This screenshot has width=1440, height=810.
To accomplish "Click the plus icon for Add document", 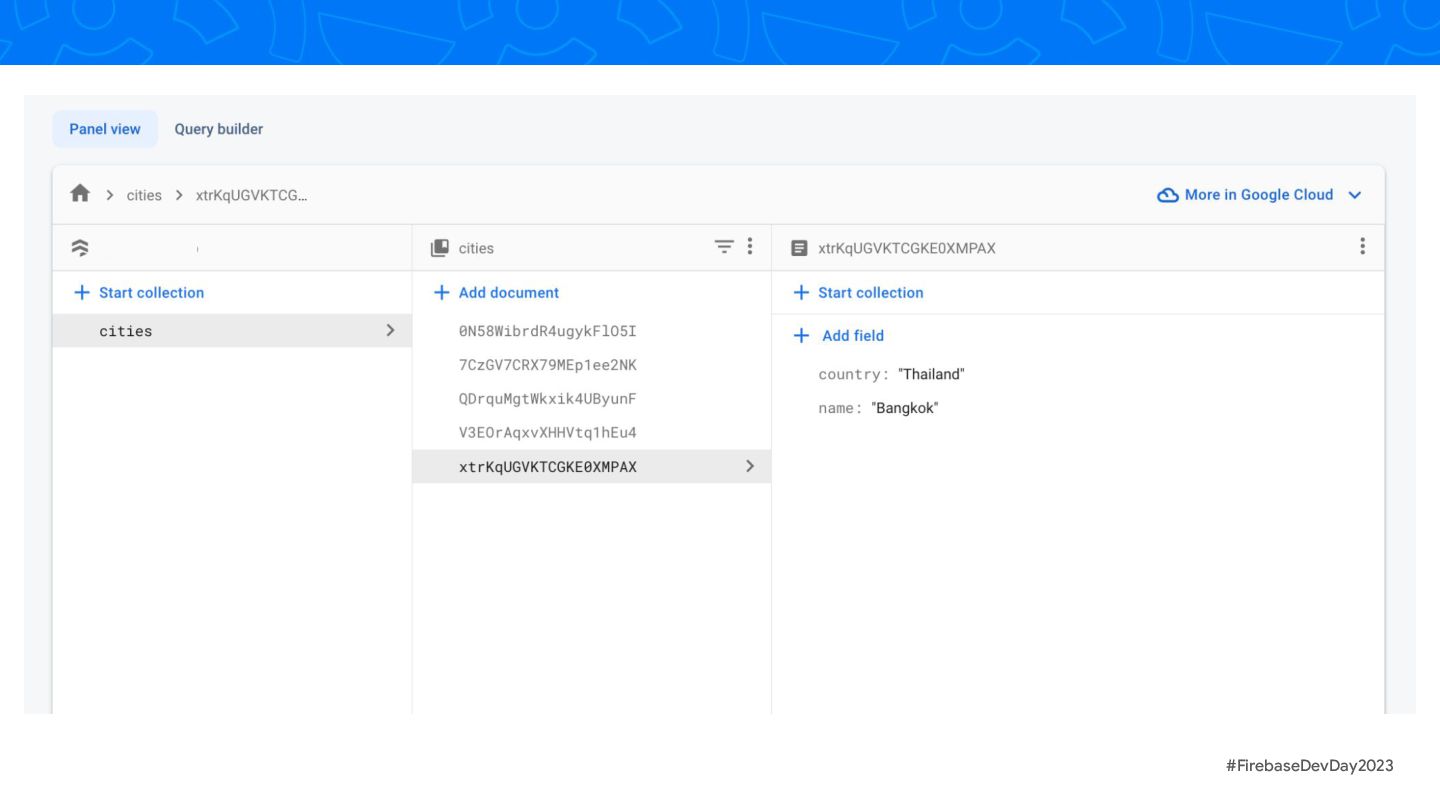I will 441,293.
